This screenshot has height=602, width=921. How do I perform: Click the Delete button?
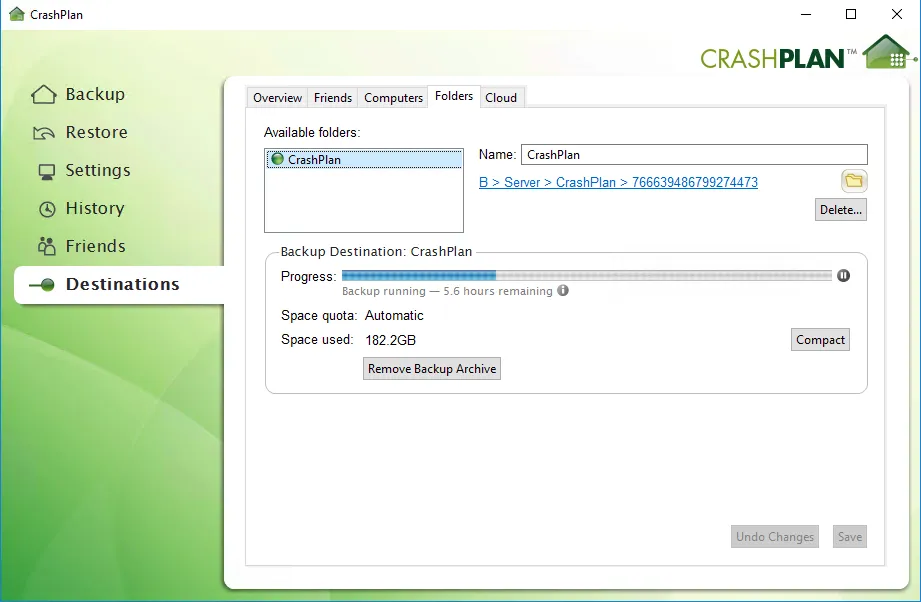840,209
